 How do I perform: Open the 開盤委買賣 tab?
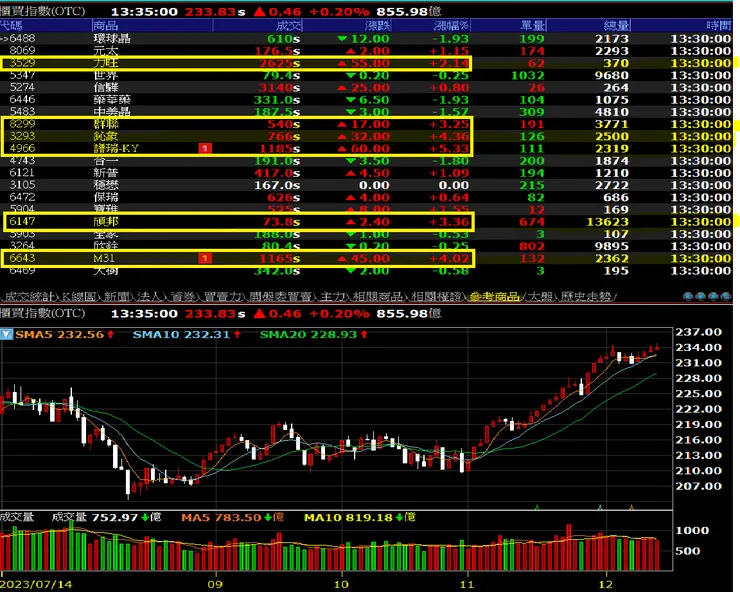[x=280, y=296]
